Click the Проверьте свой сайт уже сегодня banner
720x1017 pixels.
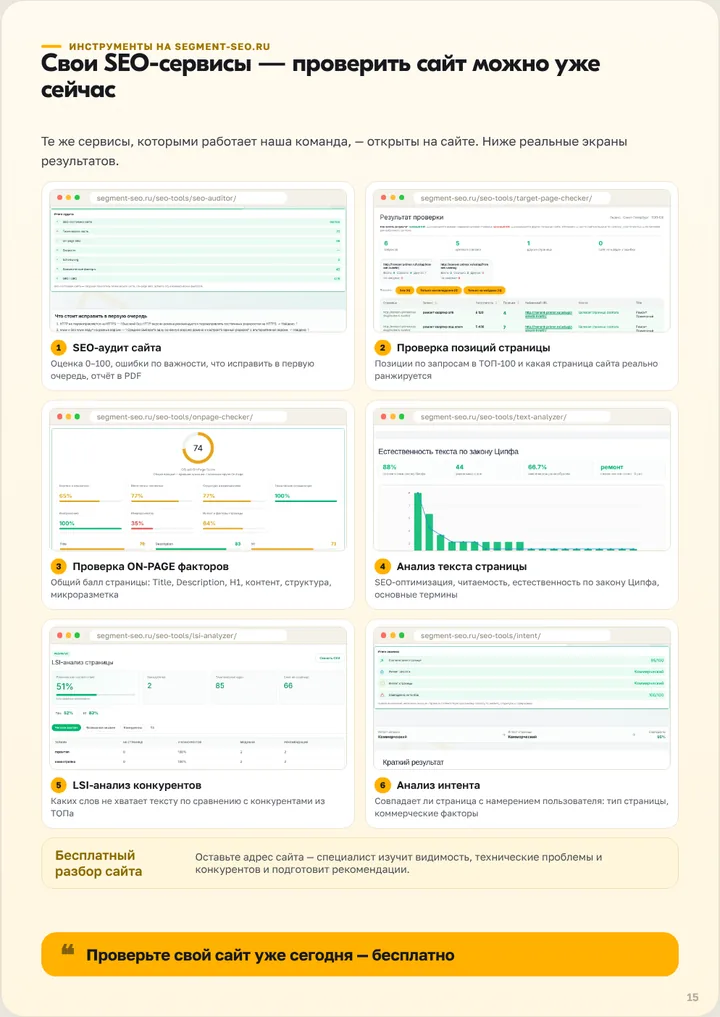click(x=360, y=954)
